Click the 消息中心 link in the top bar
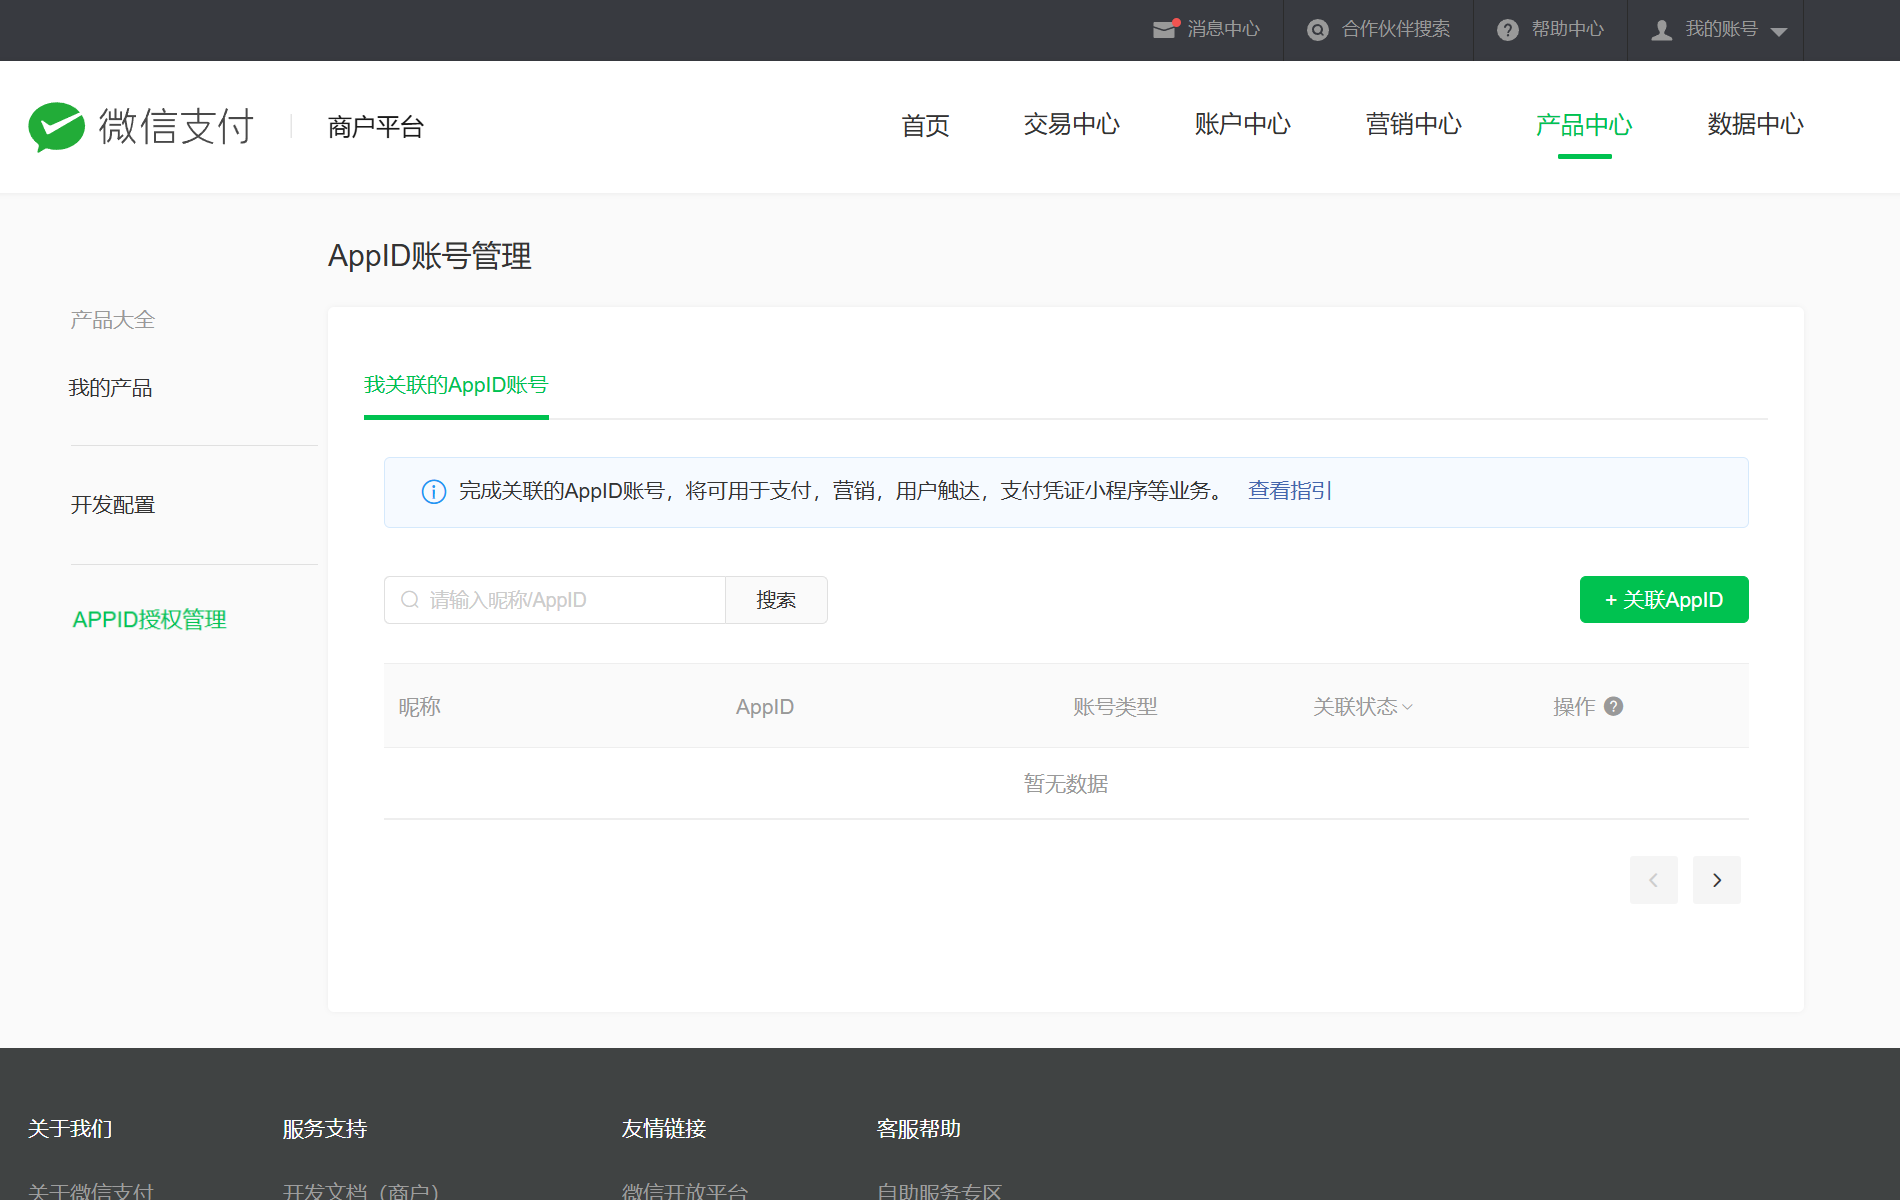This screenshot has height=1200, width=1900. pyautogui.click(x=1224, y=29)
